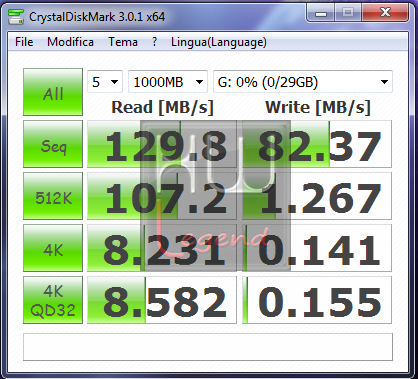The image size is (418, 379).
Task: Open the Lingua(Language) menu
Action: pyautogui.click(x=219, y=42)
